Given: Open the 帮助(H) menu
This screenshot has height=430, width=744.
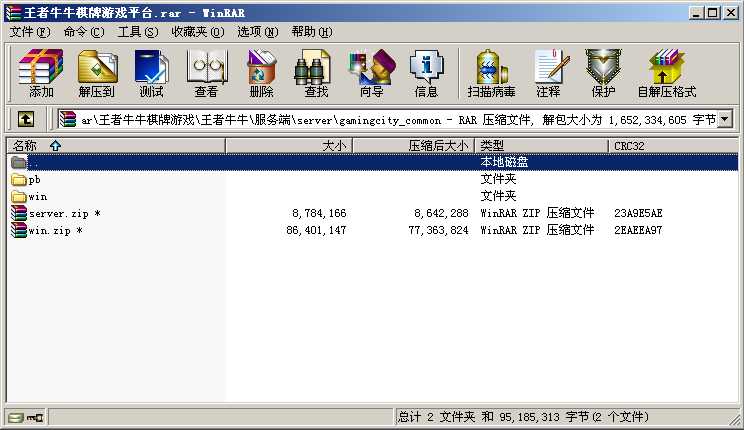Looking at the screenshot, I should (x=312, y=32).
